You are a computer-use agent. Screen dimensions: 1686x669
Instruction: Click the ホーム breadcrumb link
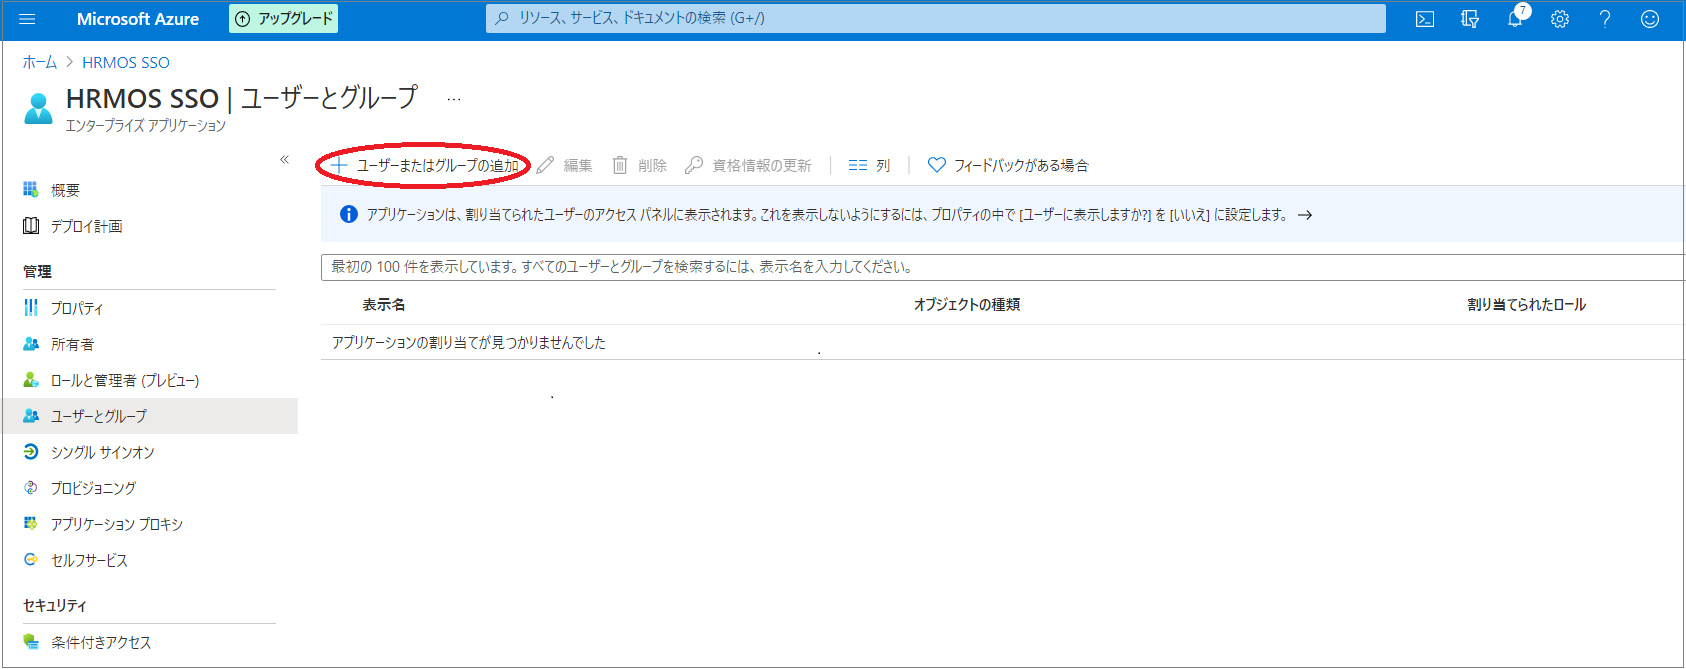tap(40, 62)
